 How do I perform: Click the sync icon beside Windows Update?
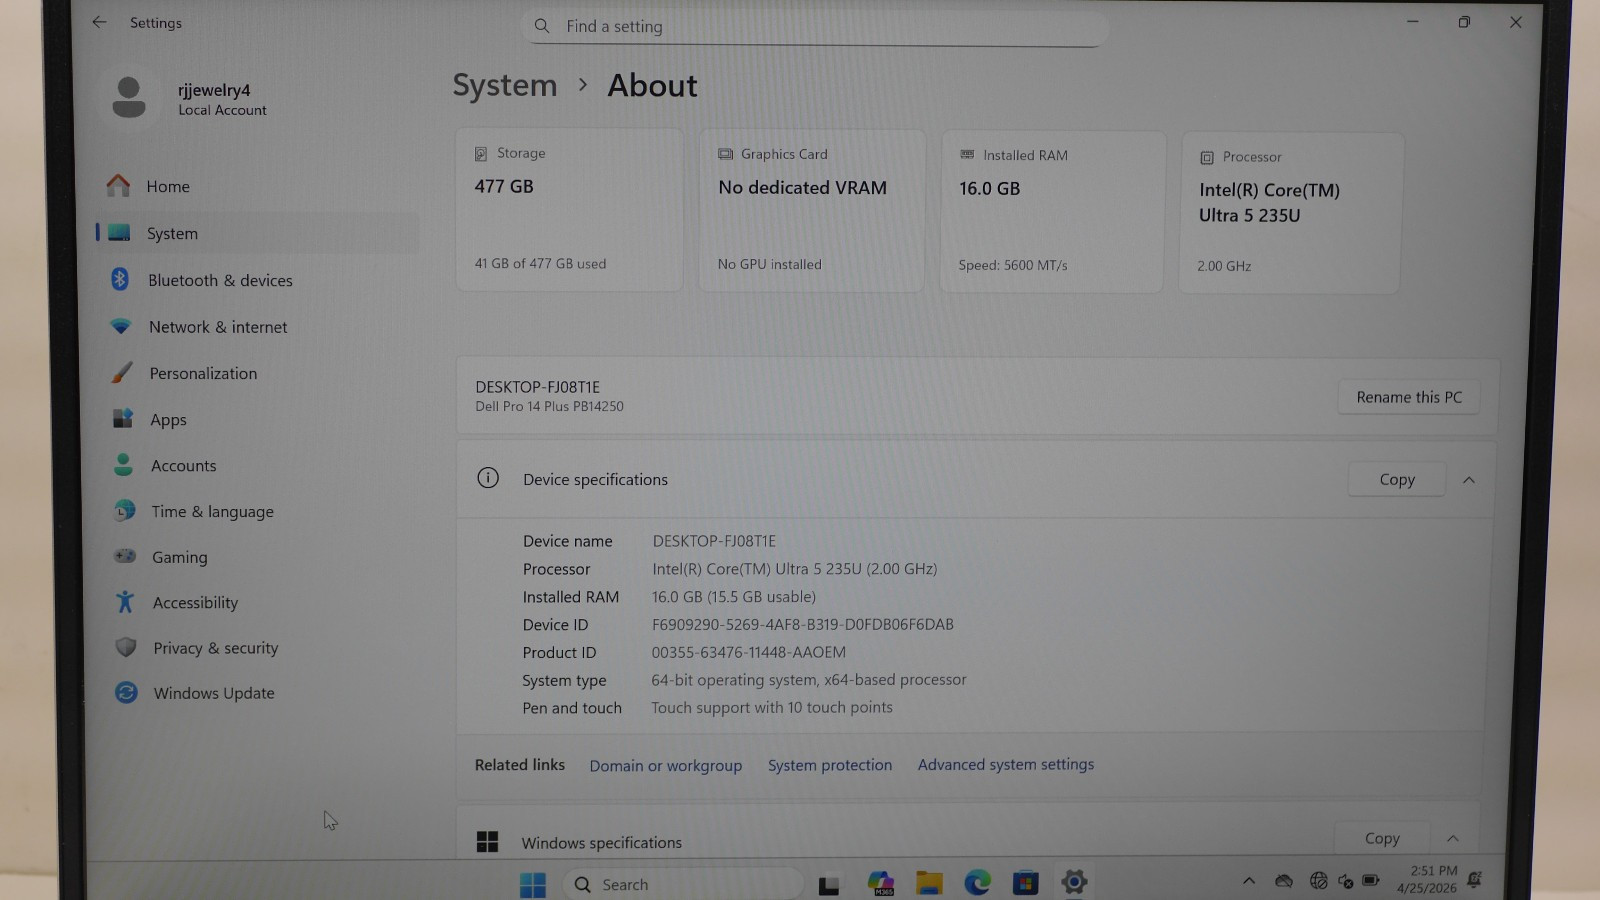pyautogui.click(x=126, y=692)
